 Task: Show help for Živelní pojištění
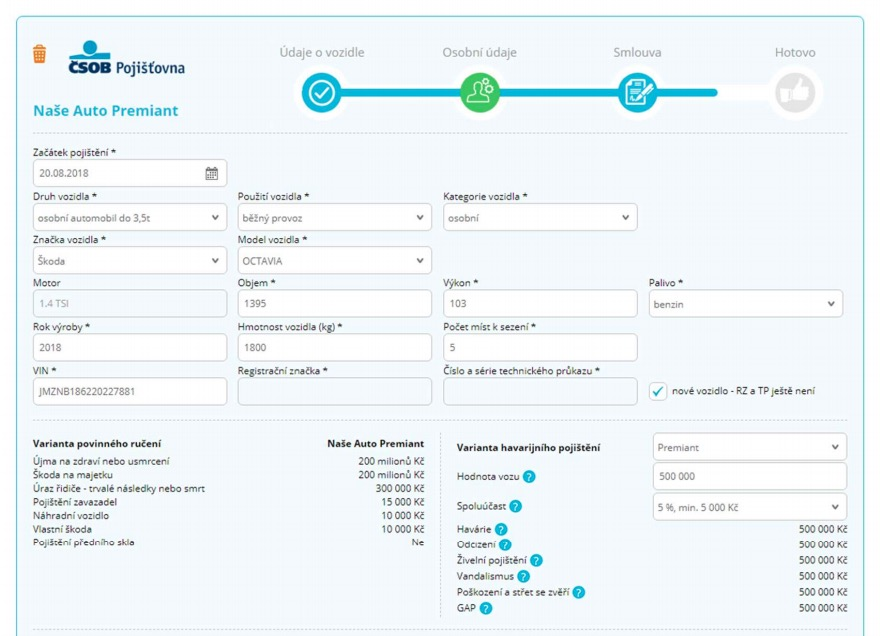pyautogui.click(x=536, y=560)
